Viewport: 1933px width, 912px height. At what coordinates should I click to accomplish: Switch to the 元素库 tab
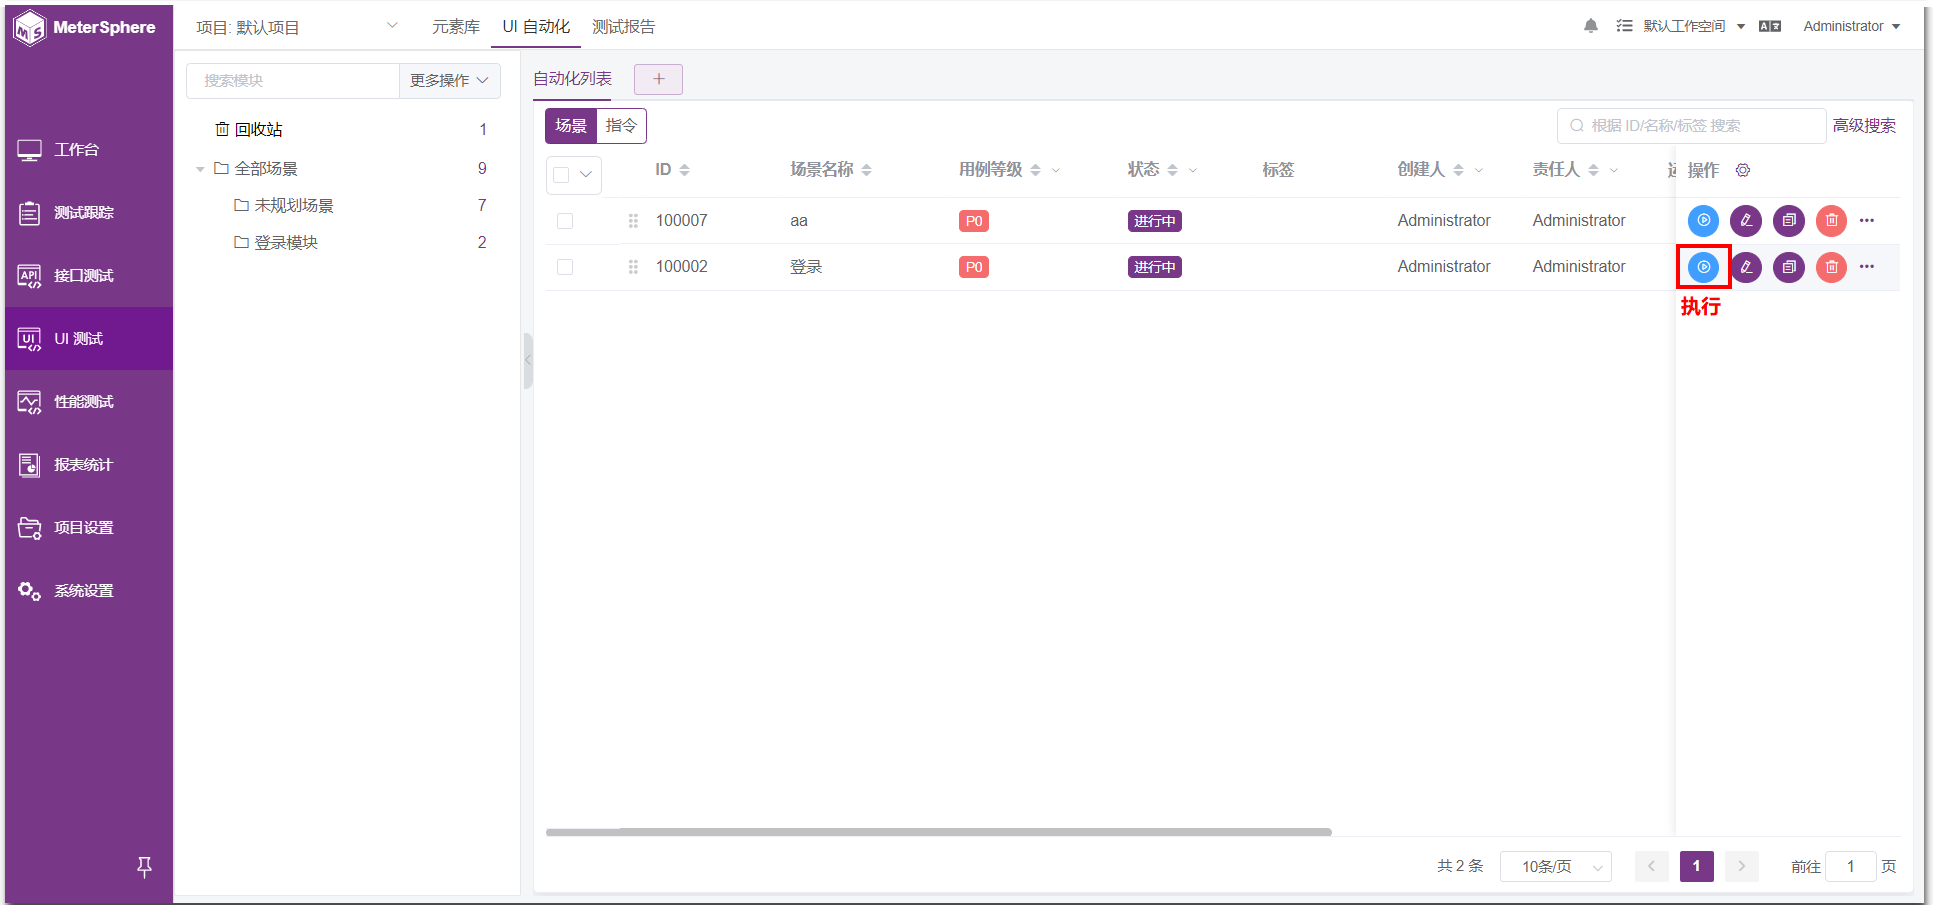456,27
